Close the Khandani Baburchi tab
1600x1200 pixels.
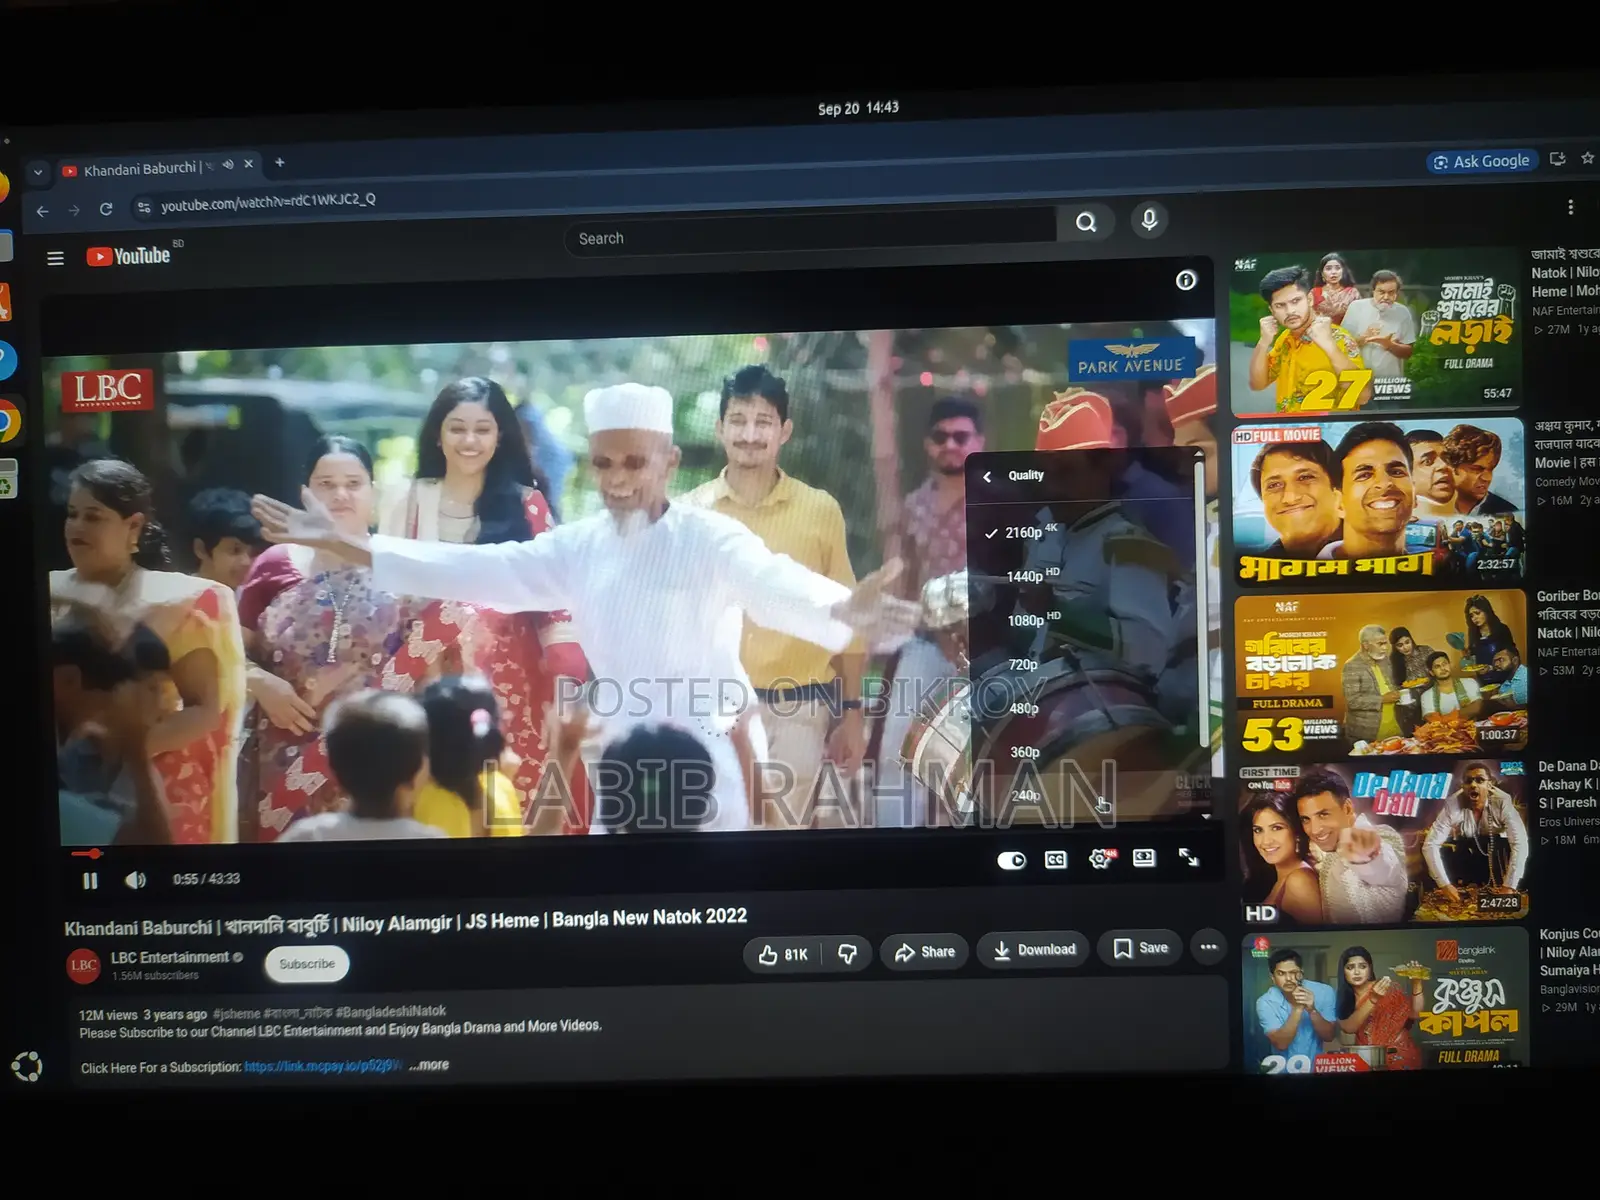[x=249, y=164]
